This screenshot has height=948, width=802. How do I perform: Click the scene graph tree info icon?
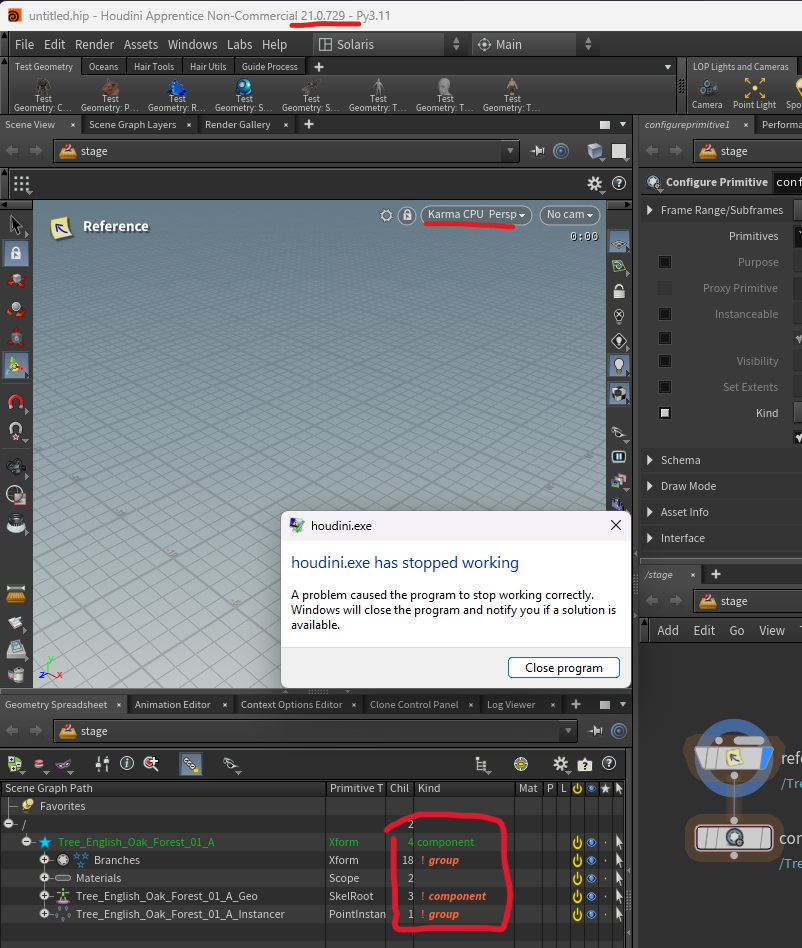(x=127, y=764)
